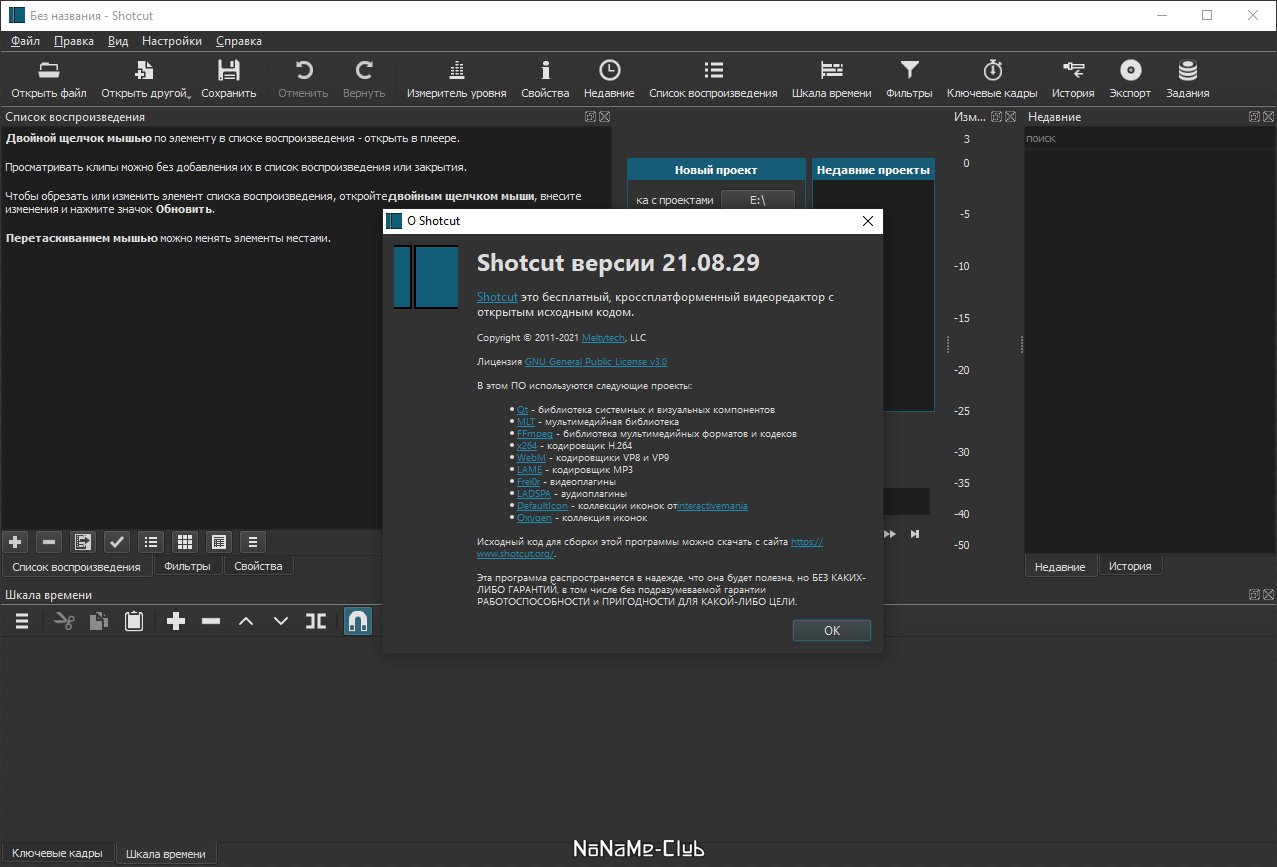Open 'Задания' jobs toolbar icon
Screen dimensions: 1277x867
click(x=1187, y=80)
